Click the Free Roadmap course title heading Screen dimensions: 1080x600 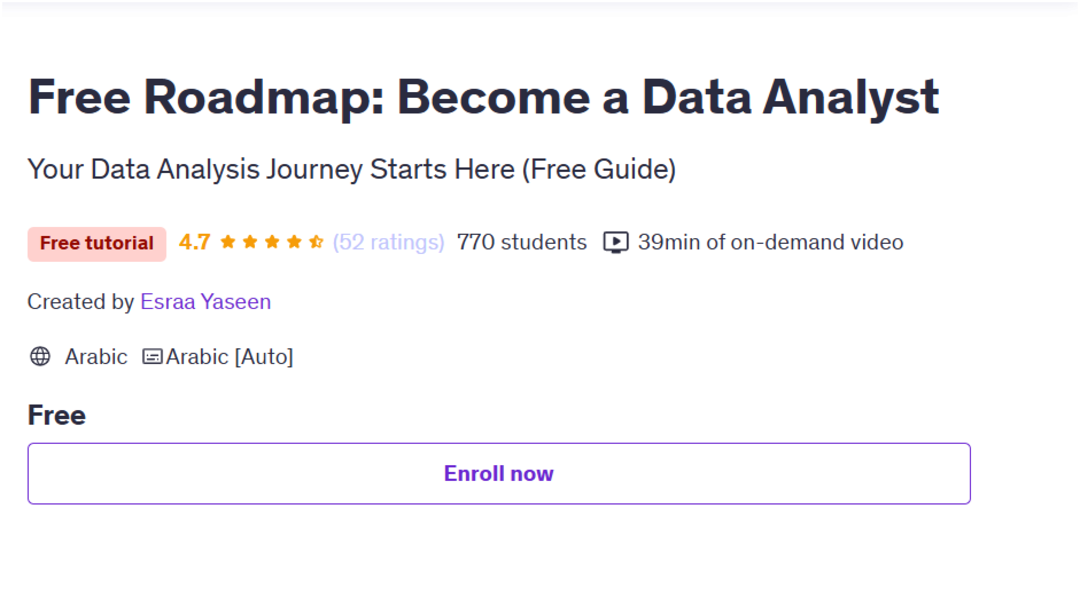click(x=483, y=97)
